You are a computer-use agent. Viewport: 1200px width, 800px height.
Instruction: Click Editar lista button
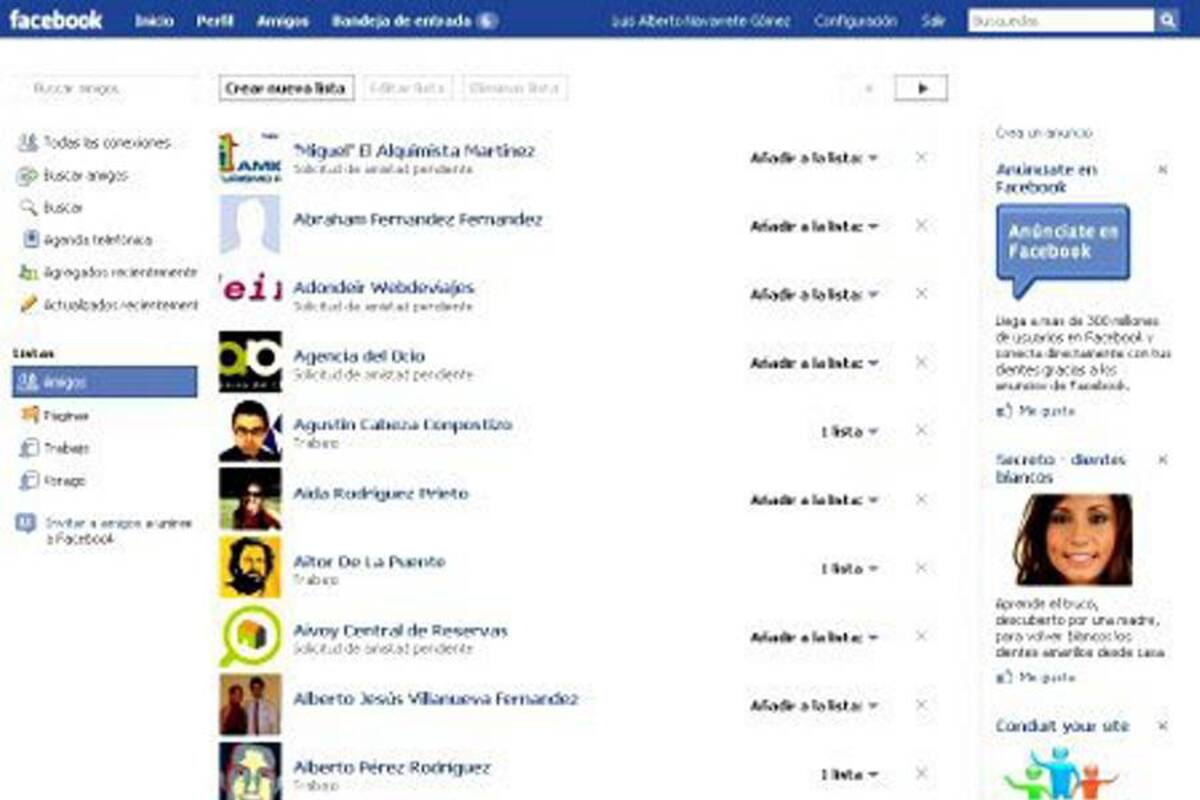[408, 88]
